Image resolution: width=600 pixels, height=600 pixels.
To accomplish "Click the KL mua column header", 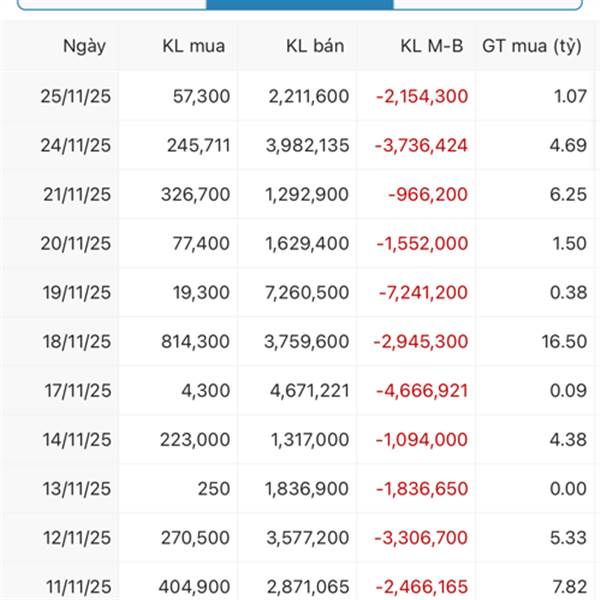I will click(x=194, y=46).
